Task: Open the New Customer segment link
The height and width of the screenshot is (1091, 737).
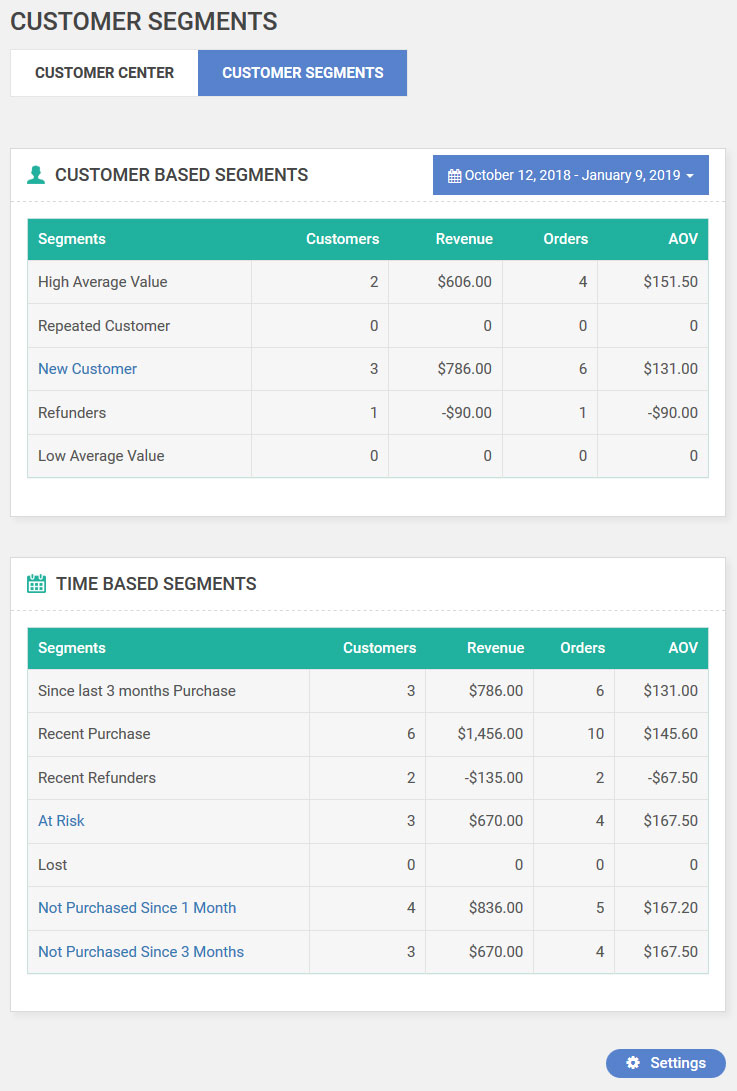Action: pyautogui.click(x=88, y=369)
